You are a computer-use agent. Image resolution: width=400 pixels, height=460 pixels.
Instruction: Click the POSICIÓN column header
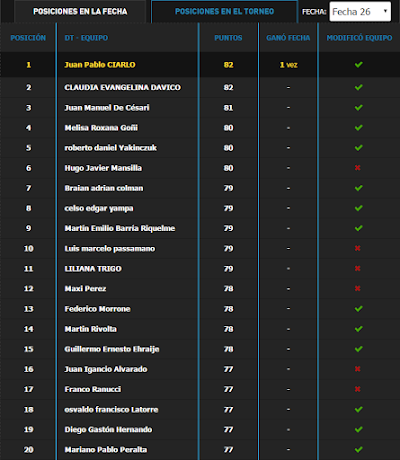[28, 38]
